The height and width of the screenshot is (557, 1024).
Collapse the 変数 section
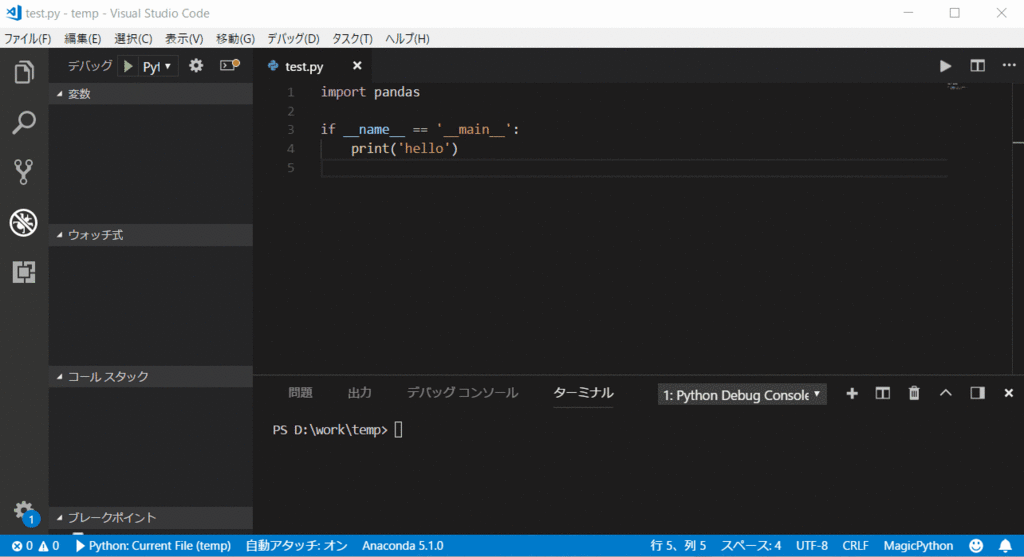(x=150, y=94)
